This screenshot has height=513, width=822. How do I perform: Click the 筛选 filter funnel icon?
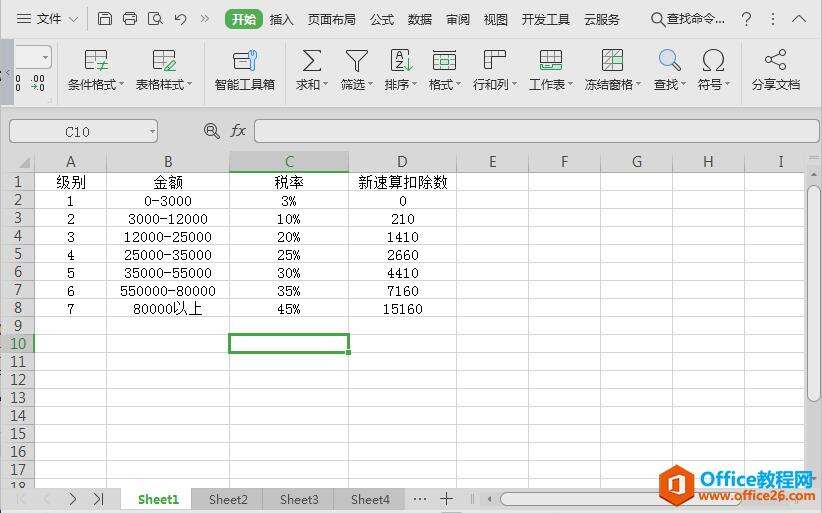tap(356, 61)
